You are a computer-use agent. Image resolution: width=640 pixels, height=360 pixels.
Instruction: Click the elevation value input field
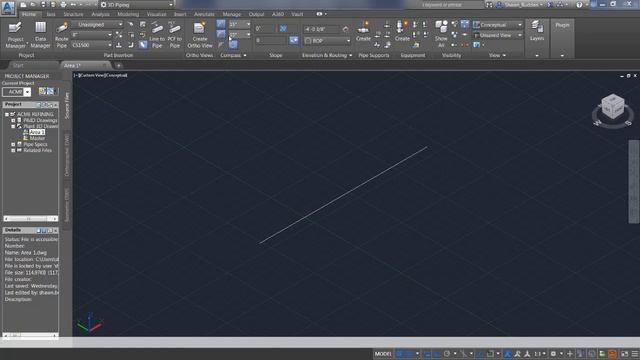pyautogui.click(x=322, y=29)
